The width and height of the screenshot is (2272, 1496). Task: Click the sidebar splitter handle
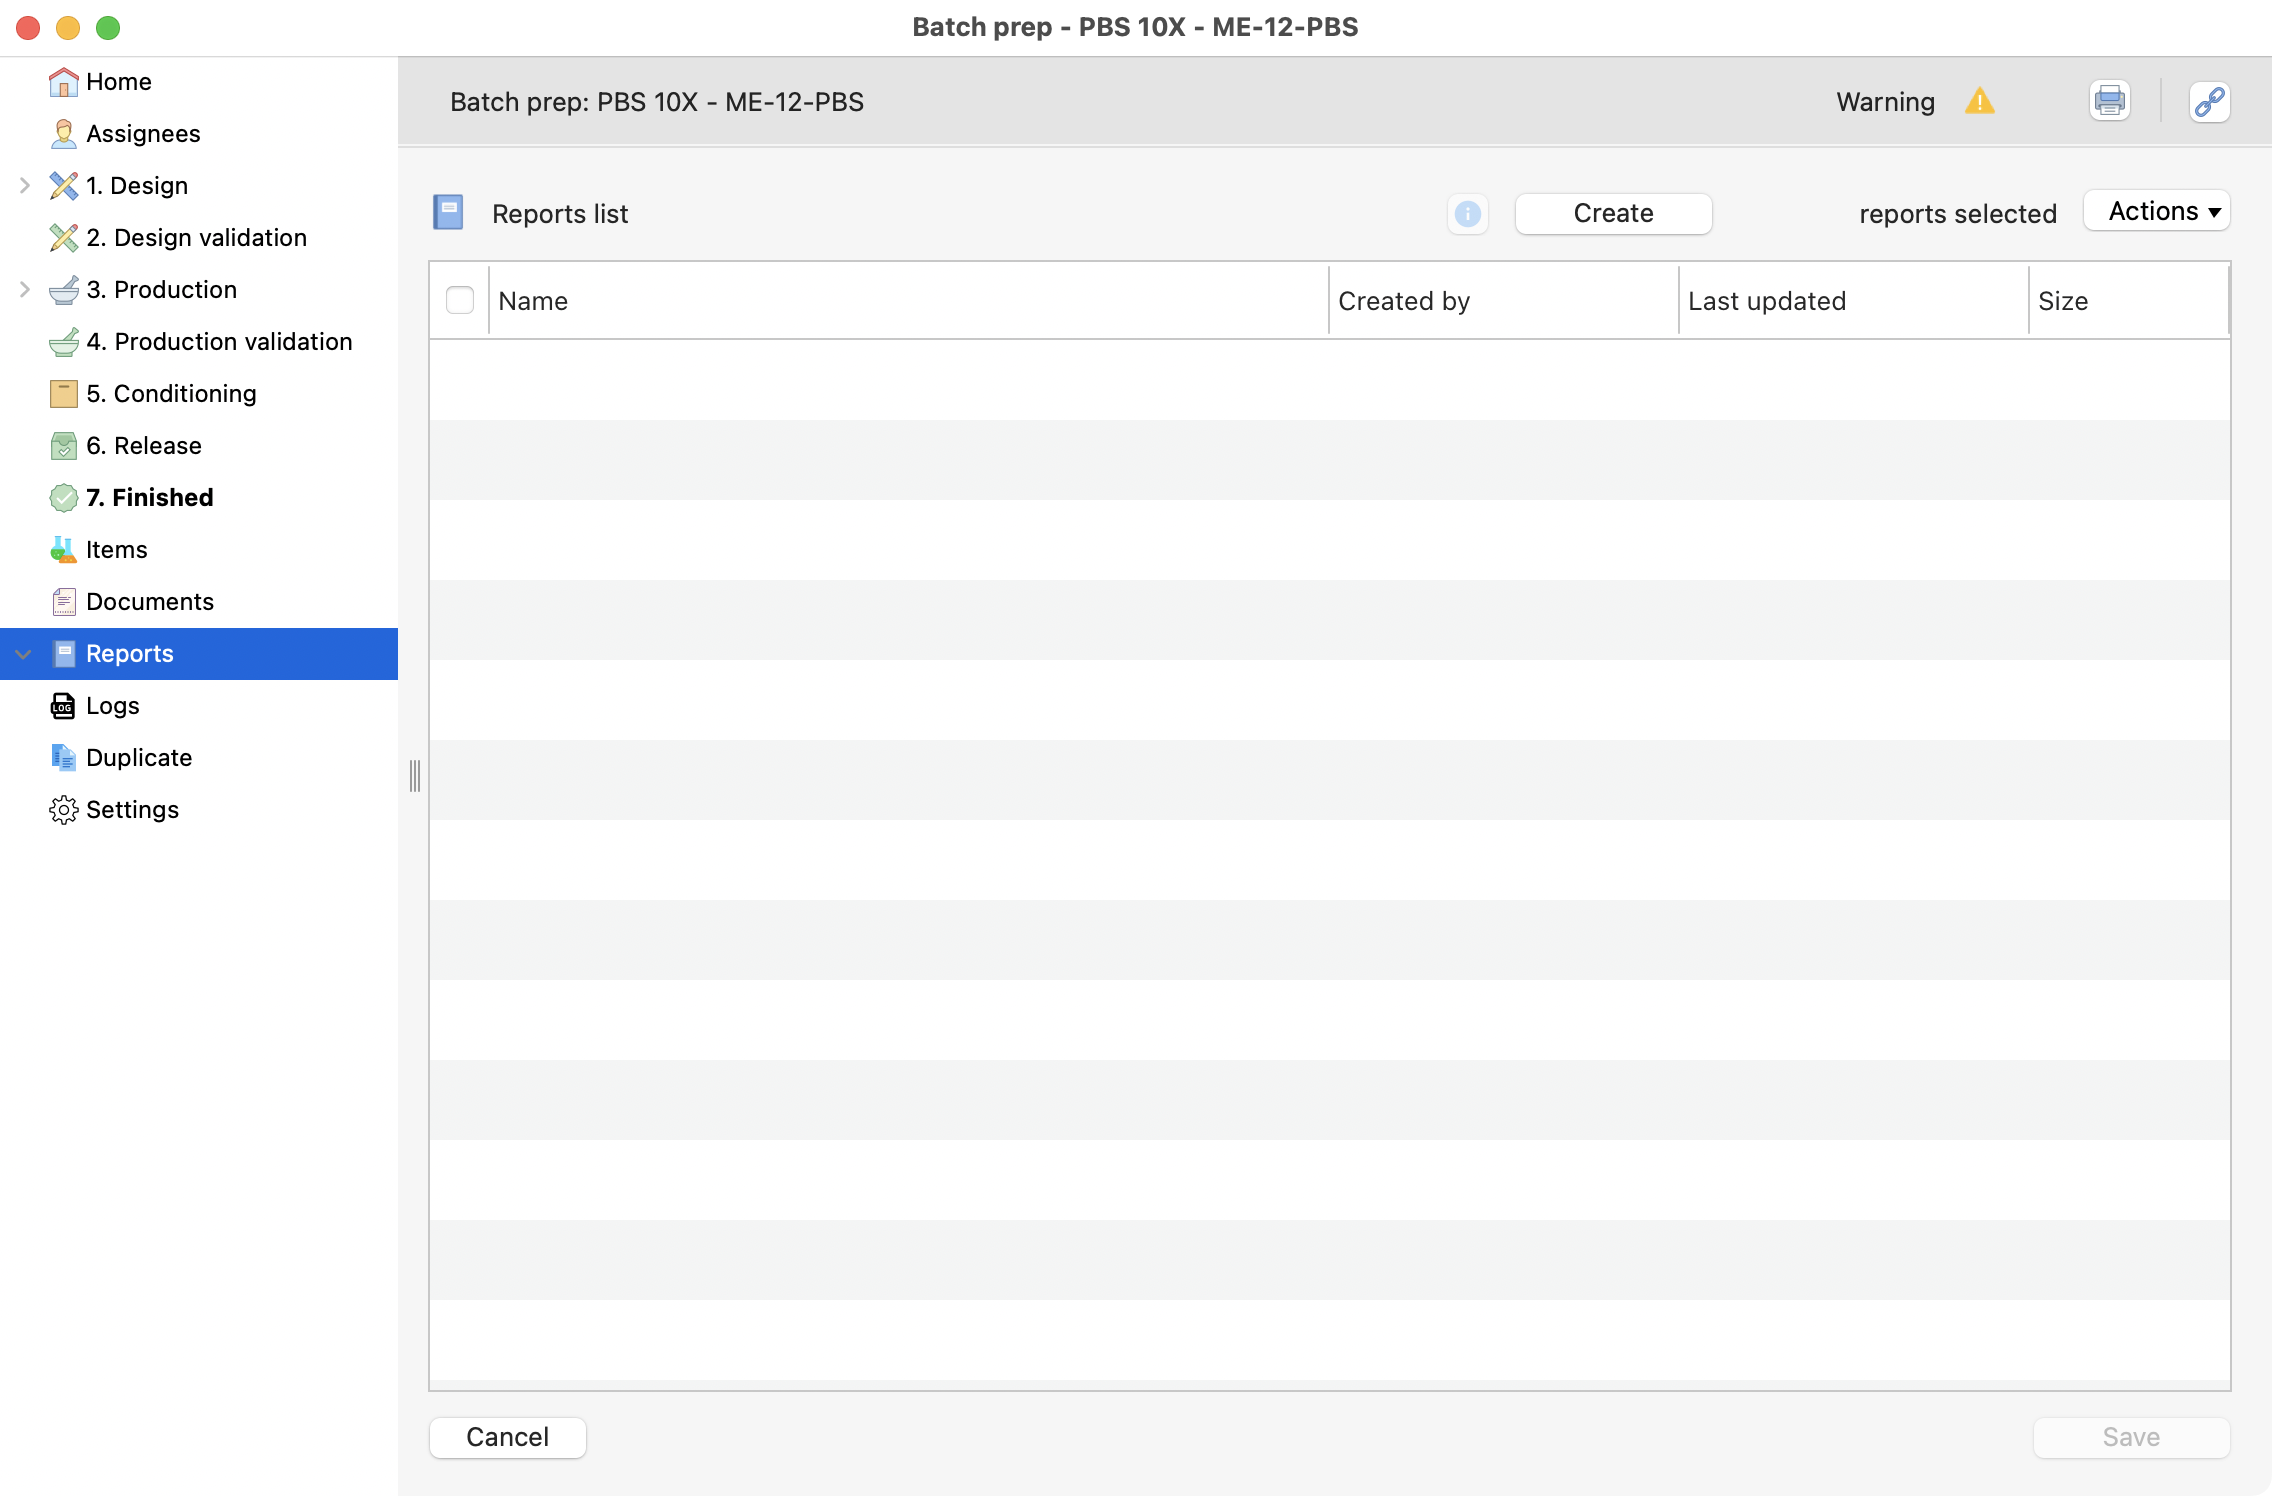(x=414, y=776)
